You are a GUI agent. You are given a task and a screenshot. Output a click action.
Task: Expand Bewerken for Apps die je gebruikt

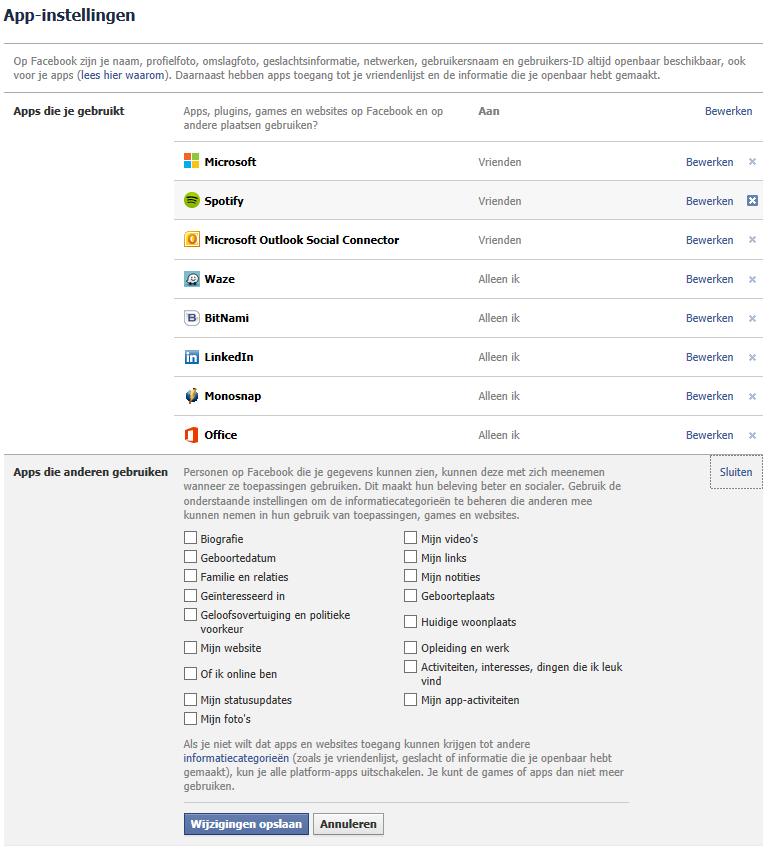pyautogui.click(x=728, y=111)
